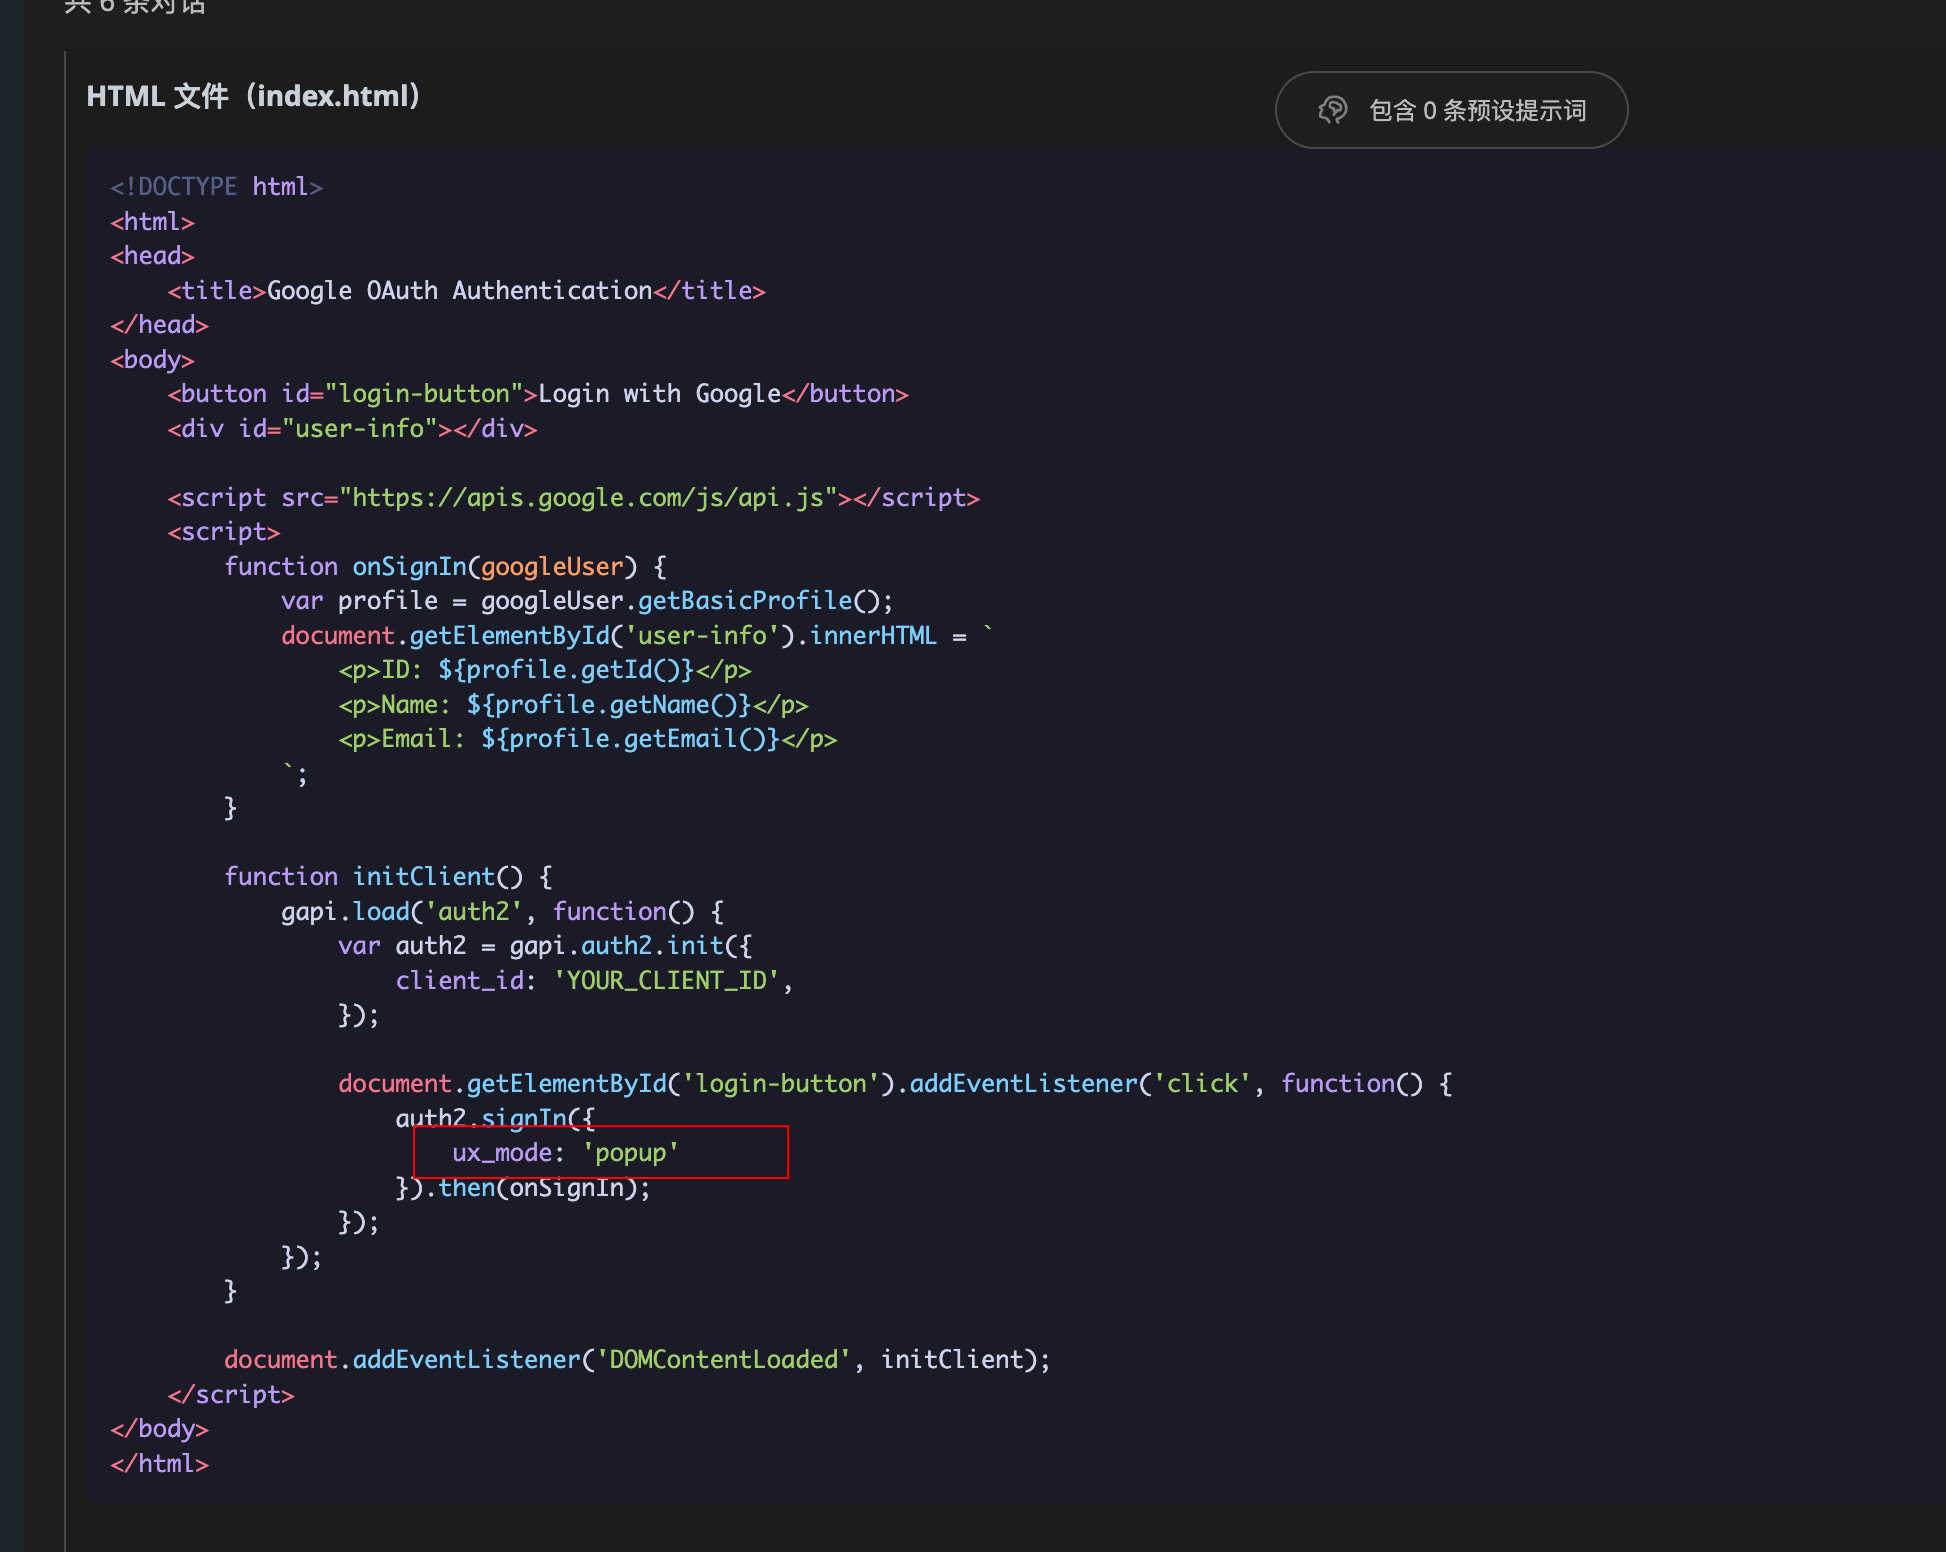Click the '<!DOCTYPE html>' code line
The image size is (1946, 1552).
point(216,187)
